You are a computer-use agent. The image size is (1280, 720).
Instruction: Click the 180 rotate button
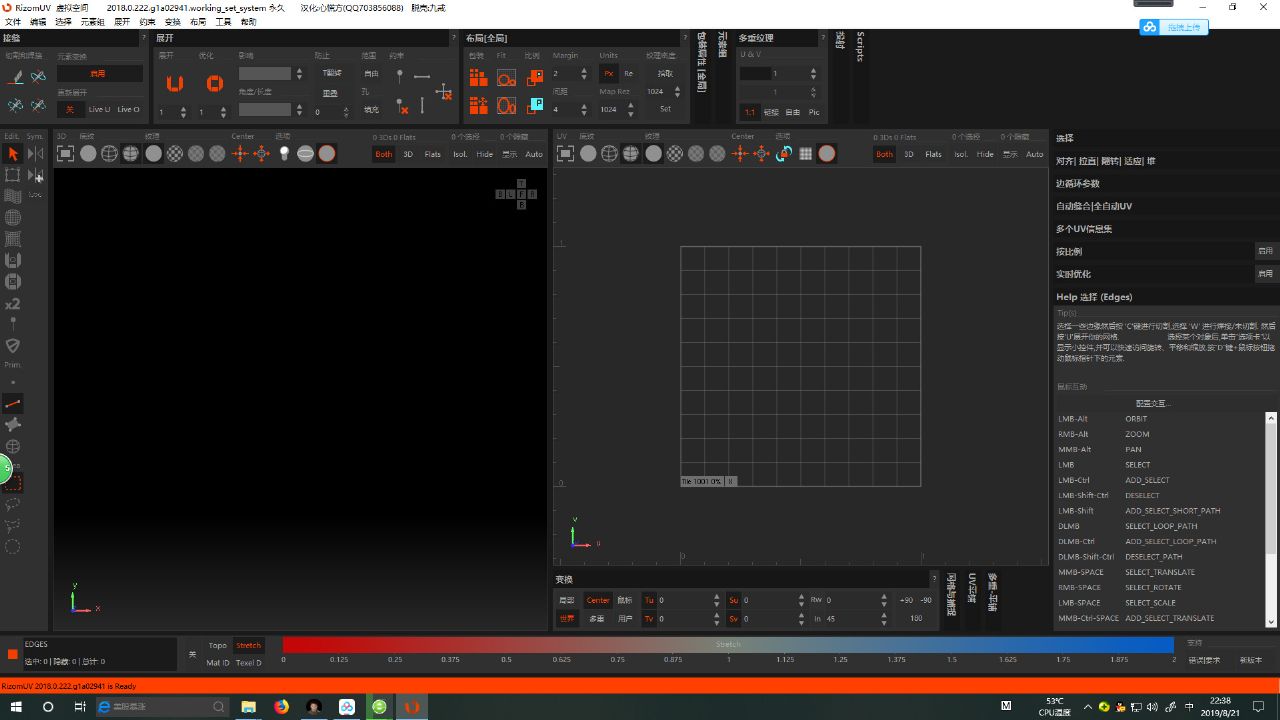(916, 618)
